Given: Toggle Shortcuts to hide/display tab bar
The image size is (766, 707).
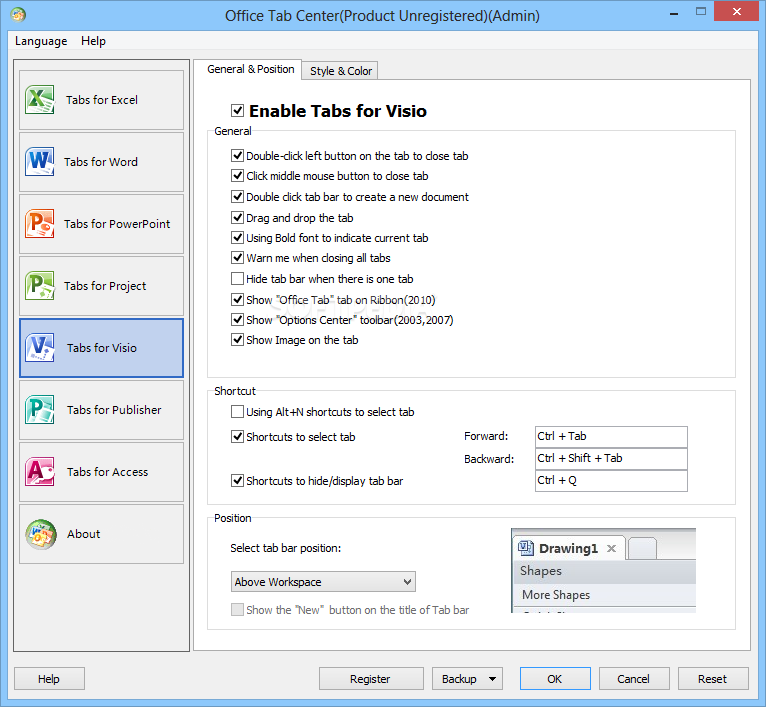Looking at the screenshot, I should (x=237, y=480).
